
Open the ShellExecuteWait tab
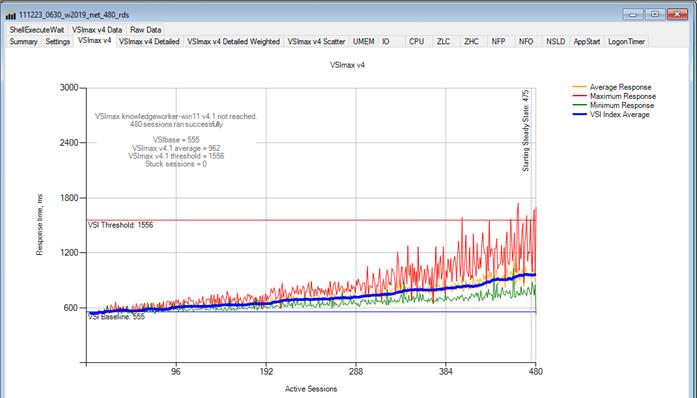(x=37, y=30)
